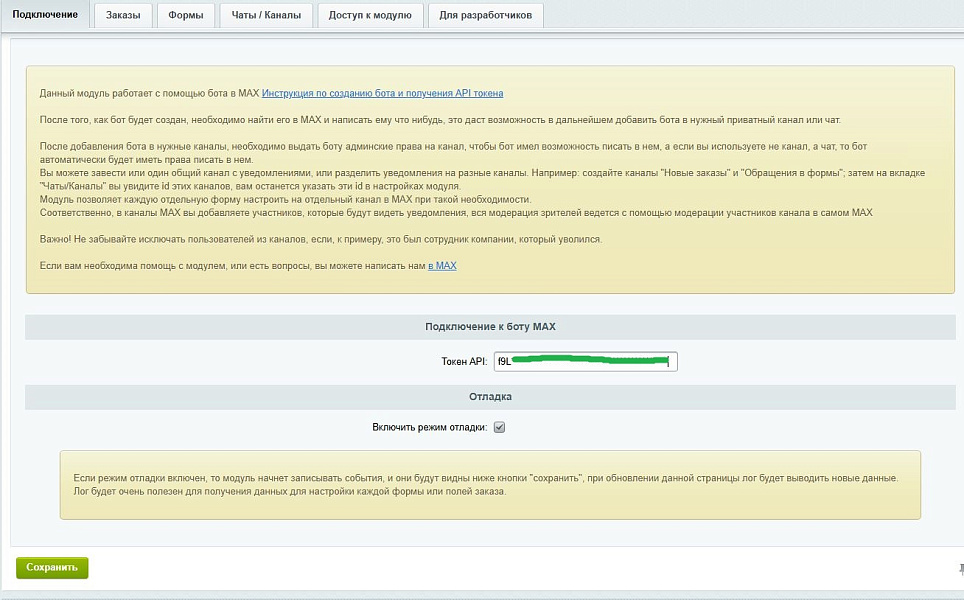Click the "Данный модуль работает" intro text
Screen dimensions: 964x600
[150, 93]
